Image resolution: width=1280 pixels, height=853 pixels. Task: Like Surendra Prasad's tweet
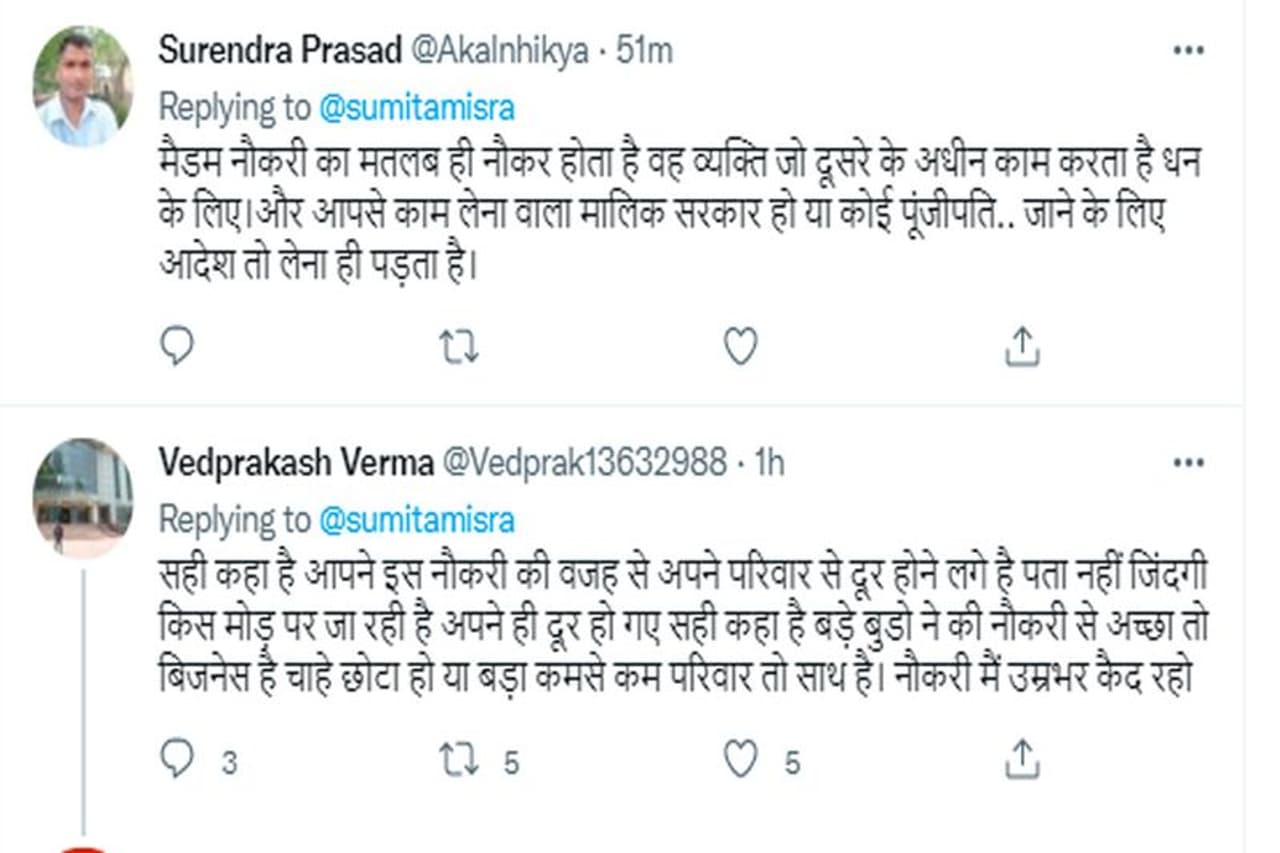[740, 347]
